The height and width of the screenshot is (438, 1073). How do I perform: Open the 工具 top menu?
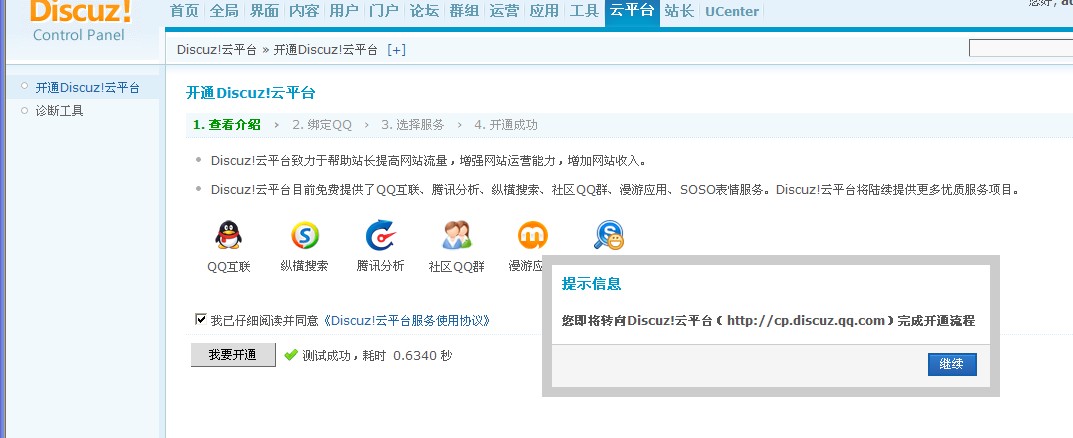pos(584,11)
